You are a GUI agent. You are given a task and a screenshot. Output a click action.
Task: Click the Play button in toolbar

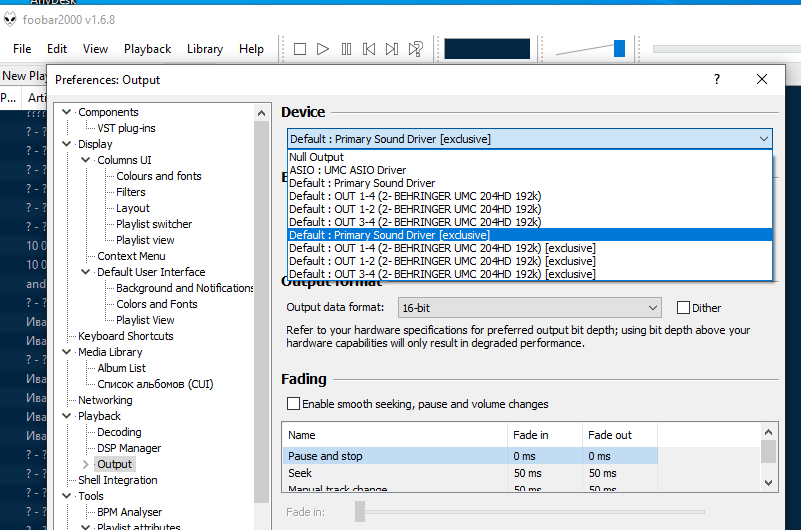coord(323,49)
